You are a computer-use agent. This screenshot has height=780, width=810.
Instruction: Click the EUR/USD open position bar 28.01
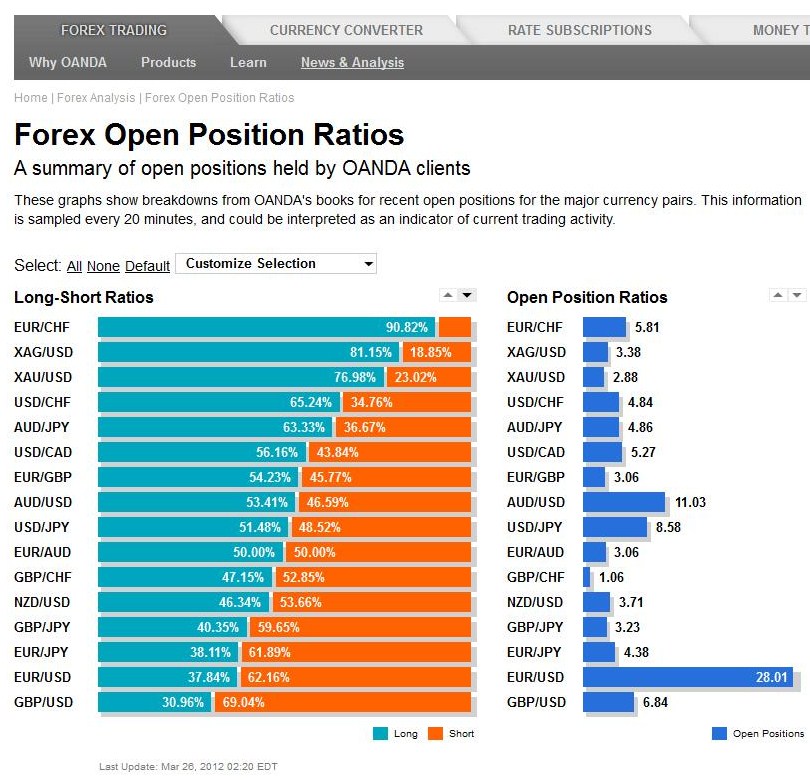point(688,677)
